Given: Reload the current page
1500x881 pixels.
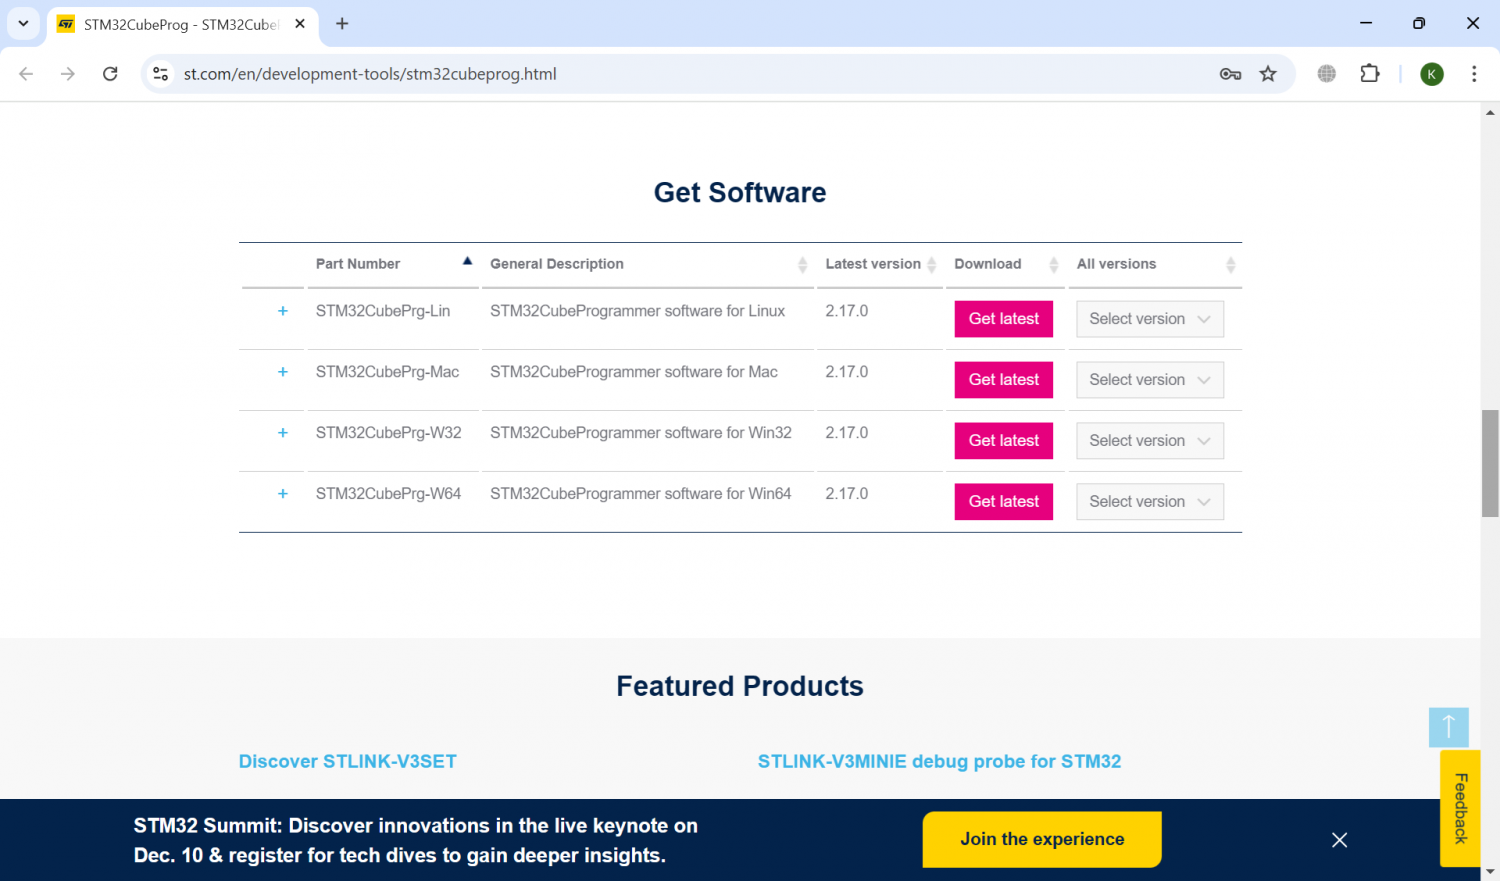Looking at the screenshot, I should [x=110, y=73].
